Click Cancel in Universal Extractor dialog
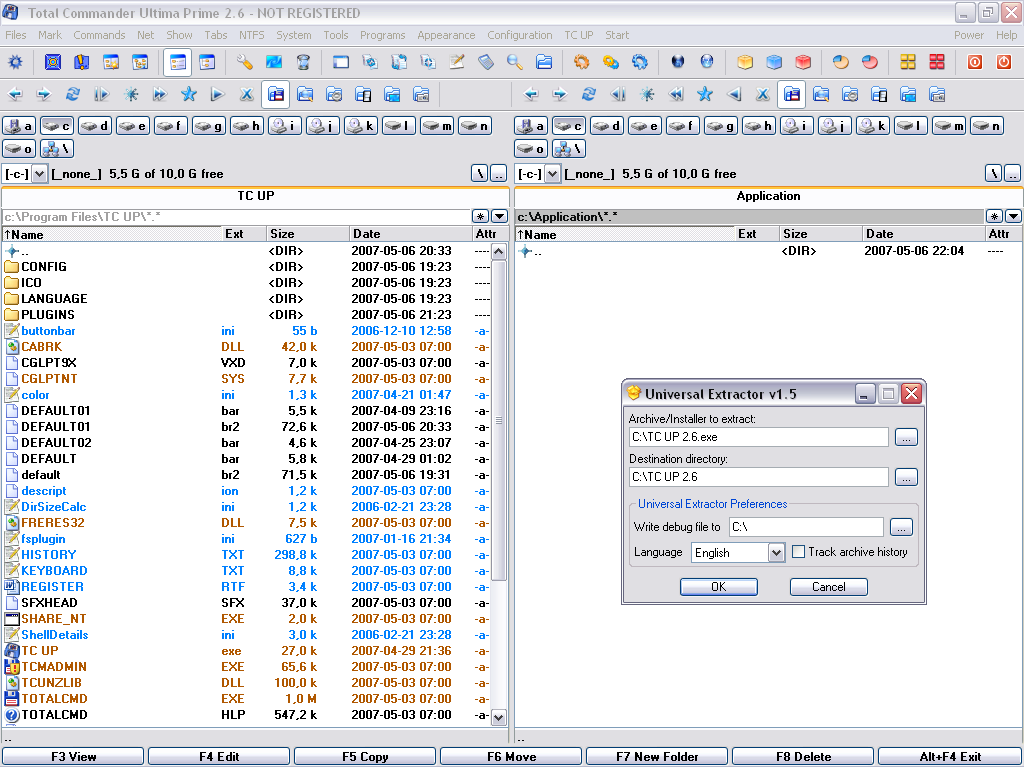1024x768 pixels. point(829,586)
